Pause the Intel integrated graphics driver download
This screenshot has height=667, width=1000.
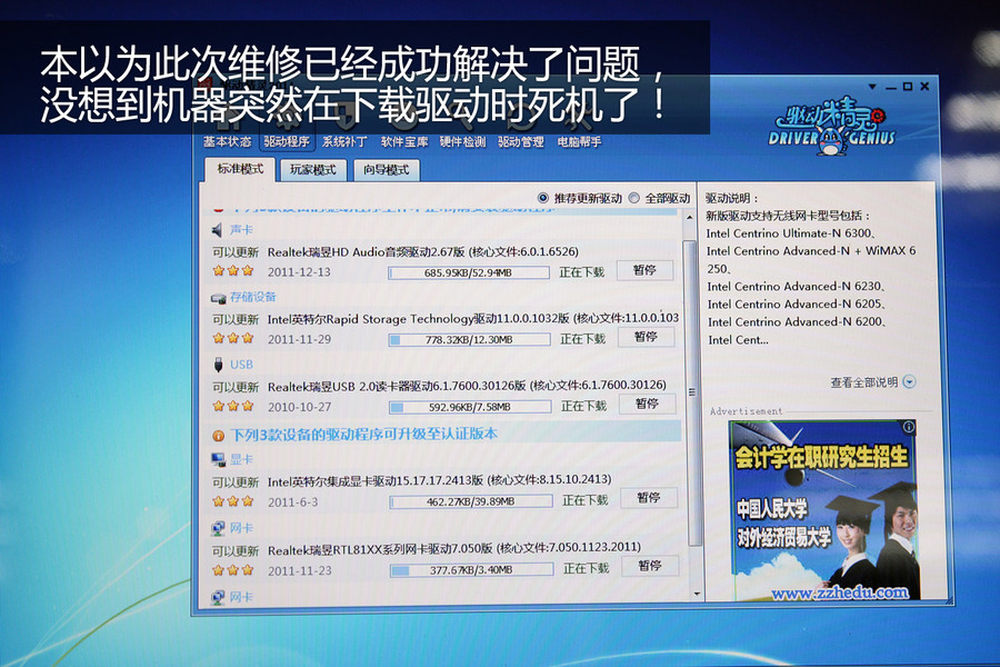click(x=648, y=498)
